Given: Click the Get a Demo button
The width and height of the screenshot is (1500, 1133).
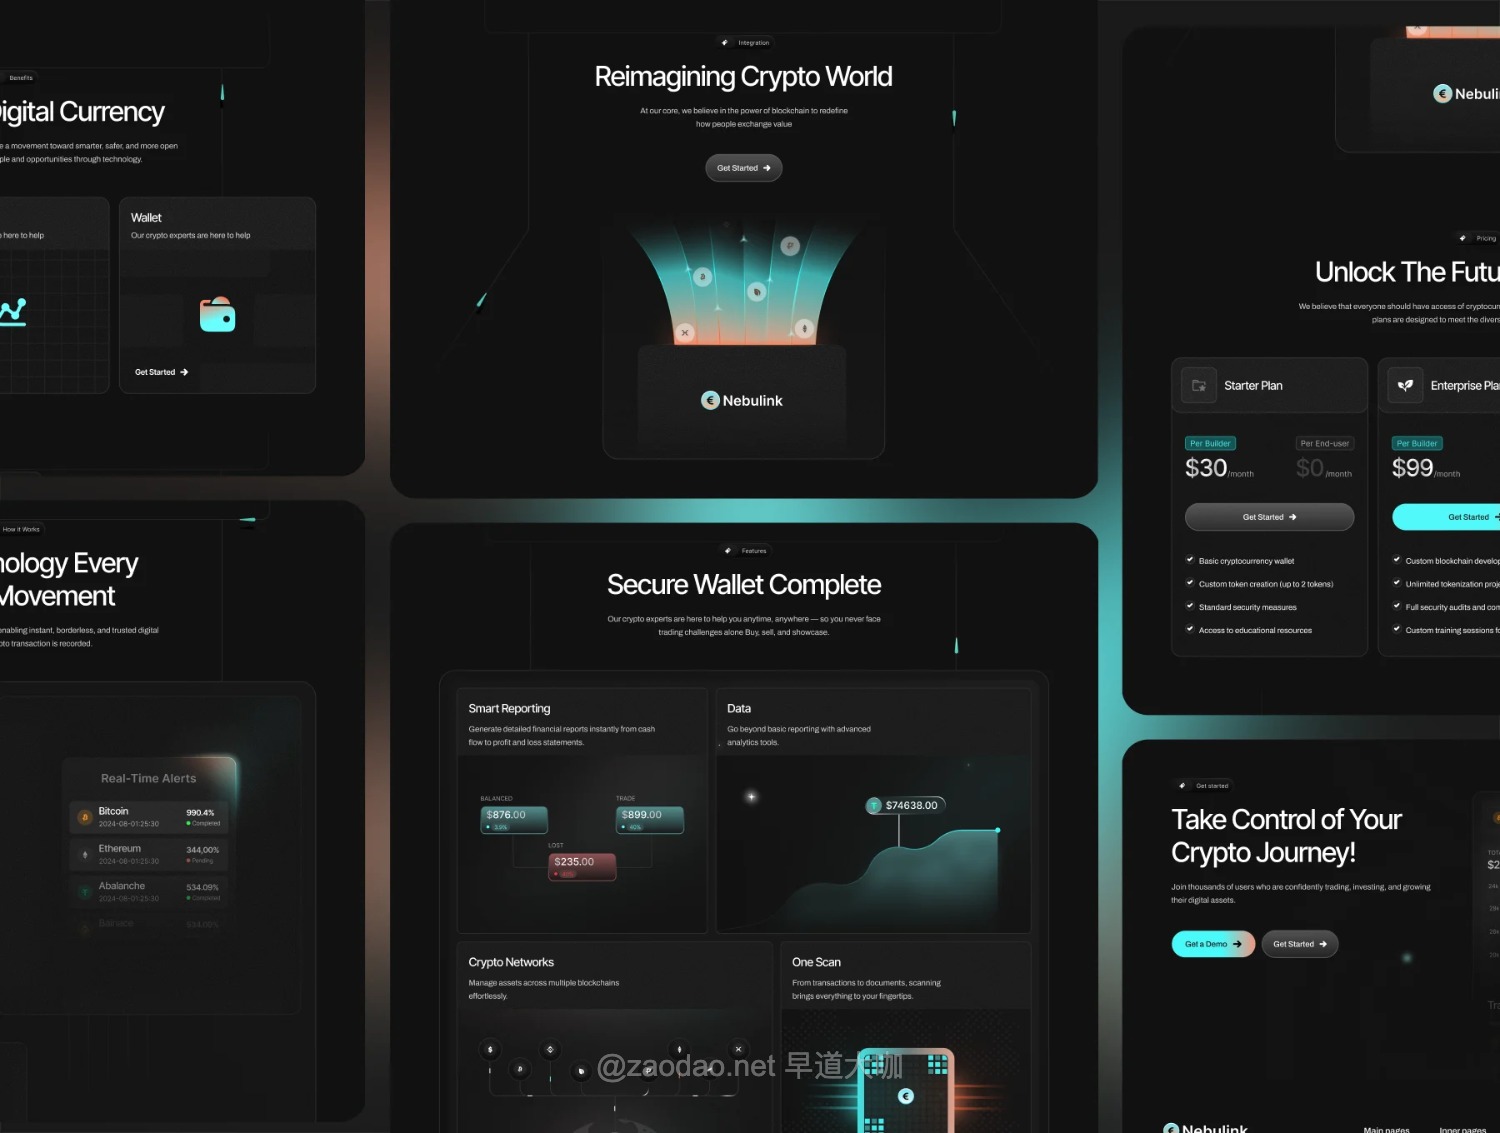Looking at the screenshot, I should pos(1213,944).
